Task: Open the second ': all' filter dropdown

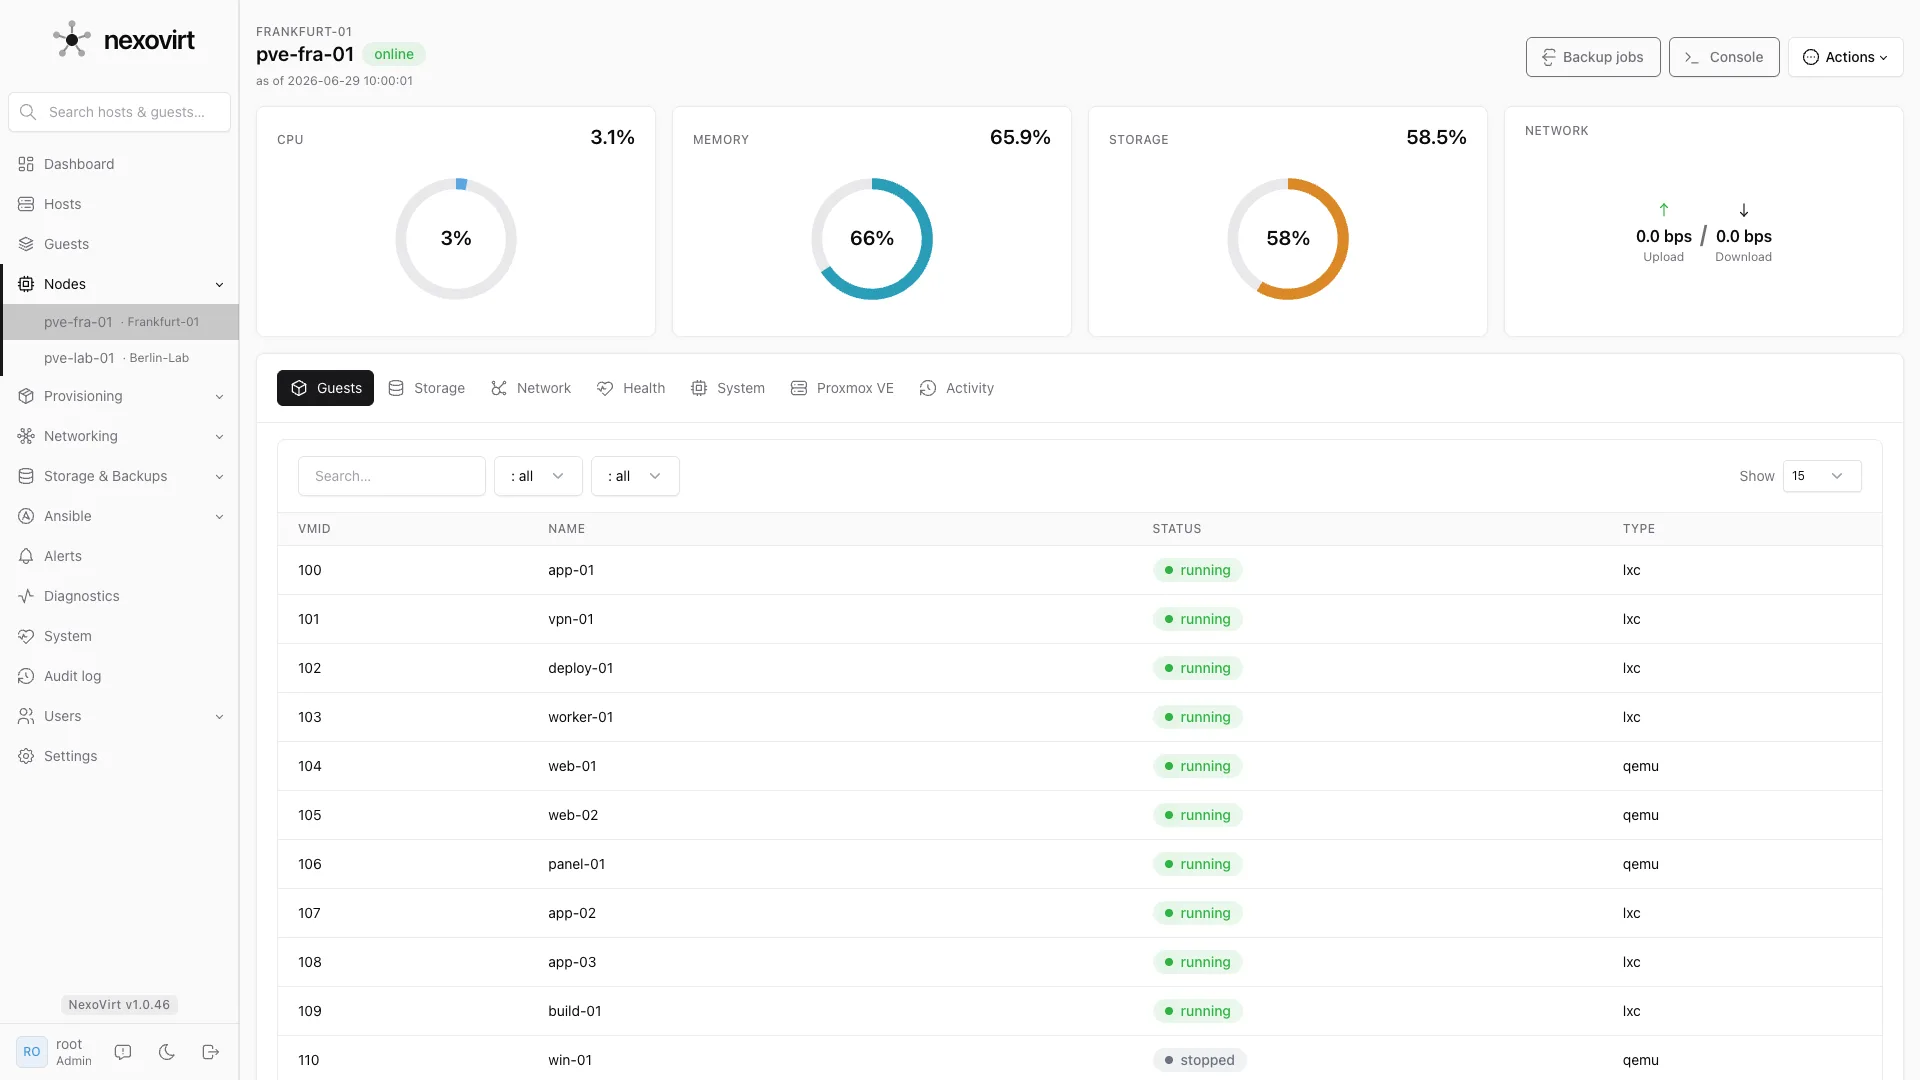Action: coord(635,476)
